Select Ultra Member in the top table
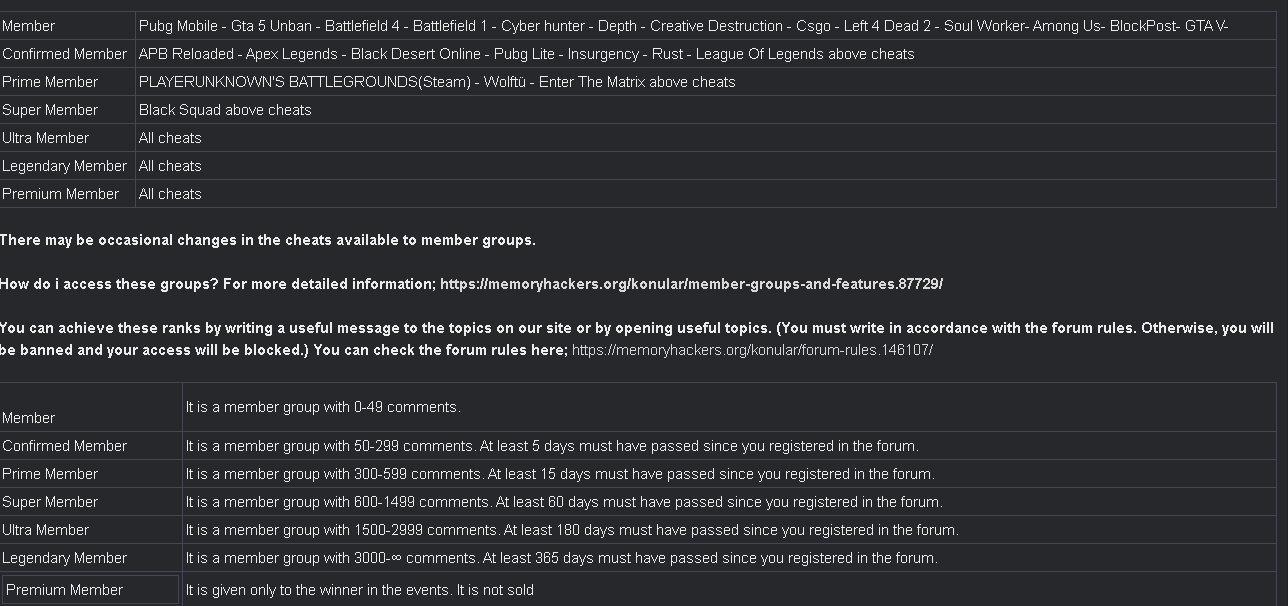The width and height of the screenshot is (1288, 606). [x=46, y=138]
